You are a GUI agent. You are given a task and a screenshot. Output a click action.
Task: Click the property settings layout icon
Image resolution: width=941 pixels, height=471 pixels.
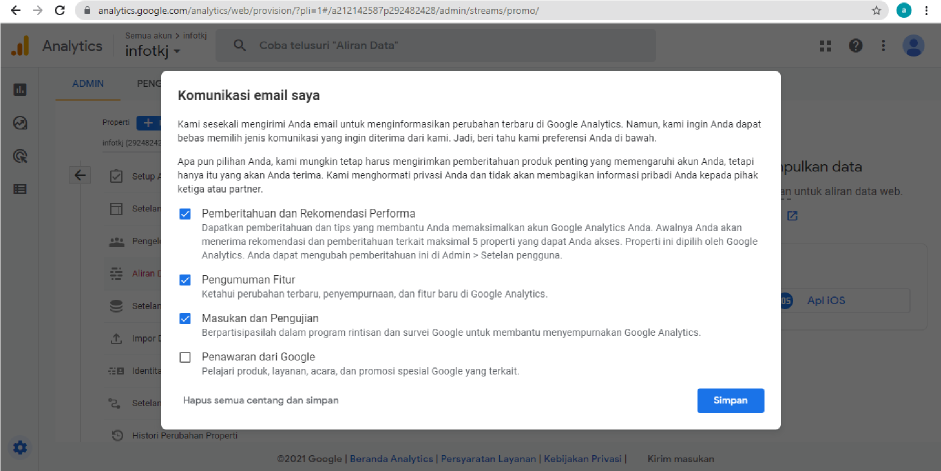pyautogui.click(x=116, y=209)
